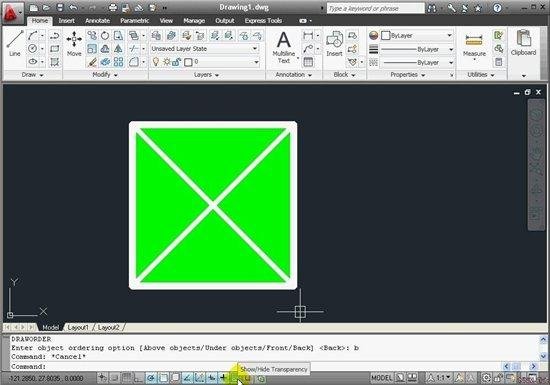Toggle Snap Mode in status bar
This screenshot has width=550, height=385.
coord(114,378)
